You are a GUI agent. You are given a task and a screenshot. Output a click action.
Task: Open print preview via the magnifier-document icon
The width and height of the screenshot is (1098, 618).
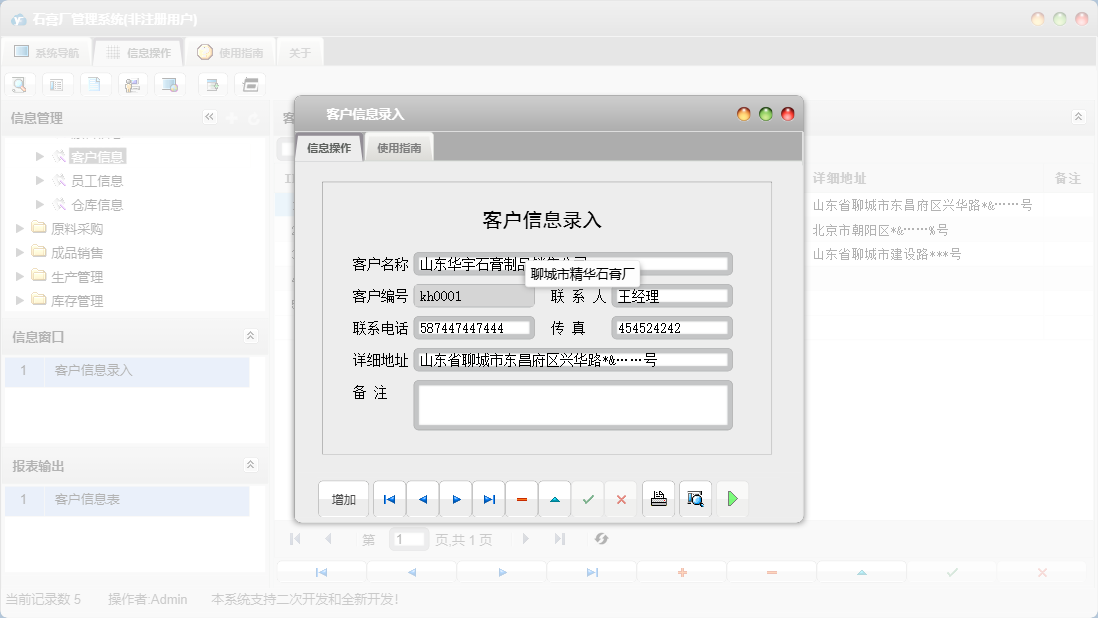click(694, 498)
